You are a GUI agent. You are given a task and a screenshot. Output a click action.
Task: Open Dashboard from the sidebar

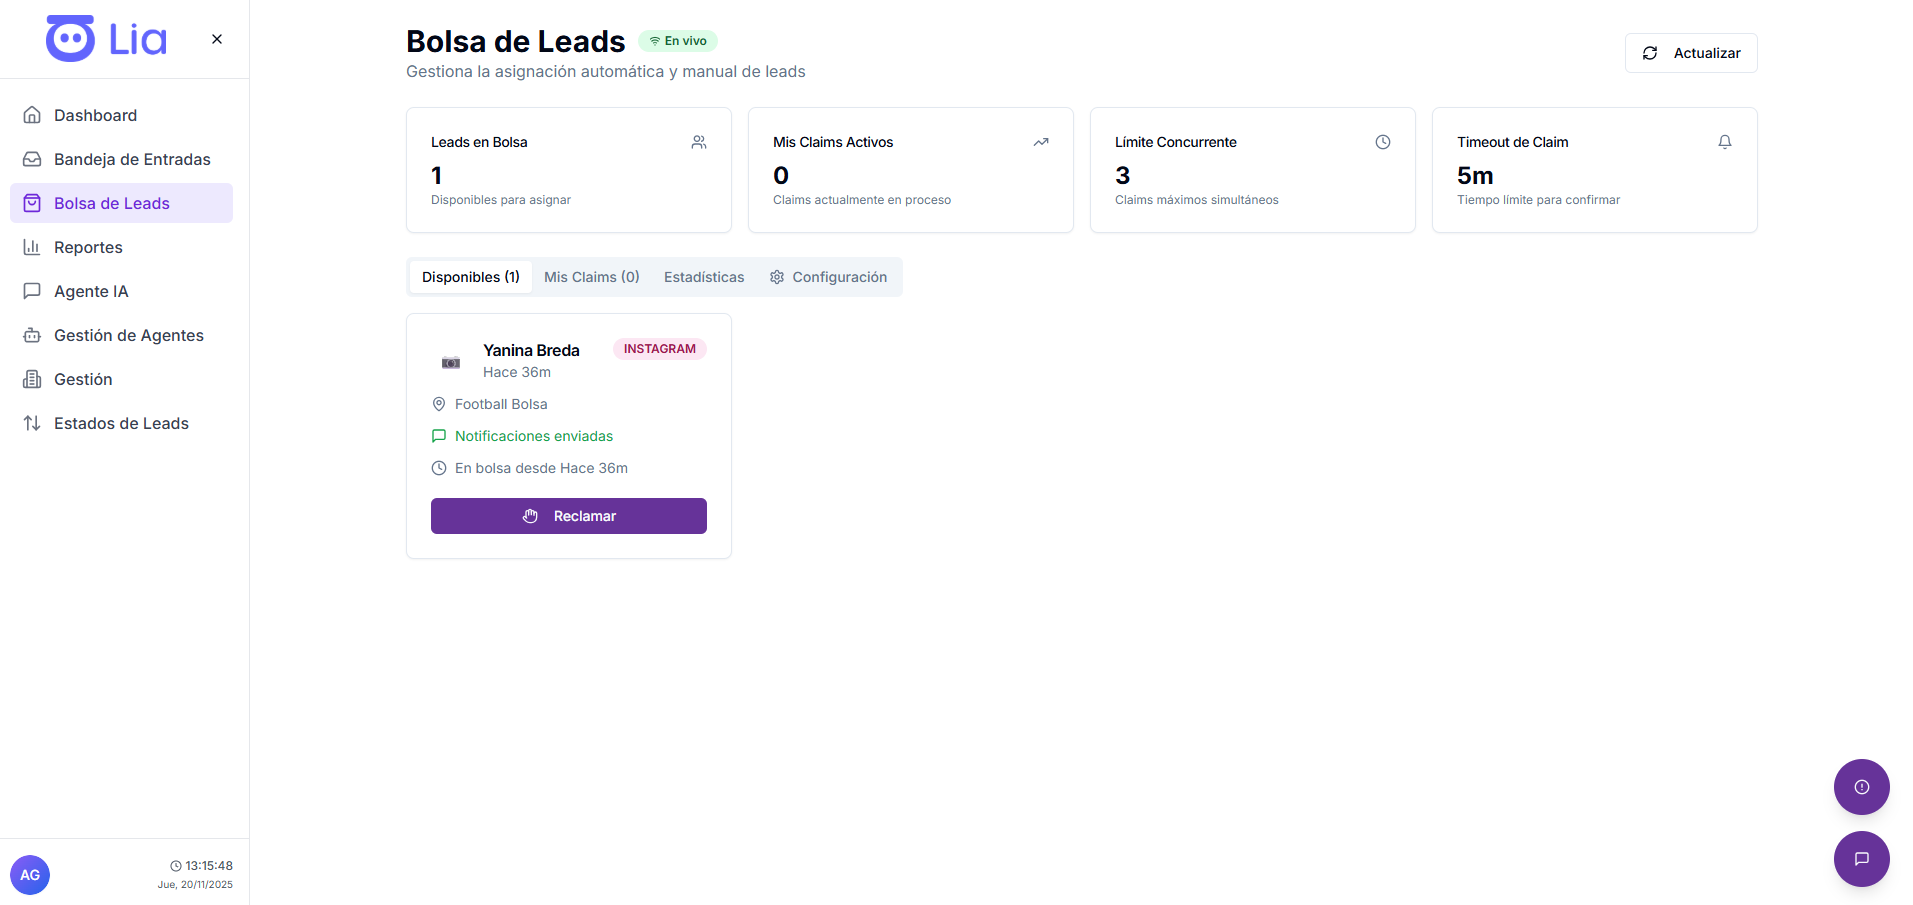pyautogui.click(x=95, y=115)
